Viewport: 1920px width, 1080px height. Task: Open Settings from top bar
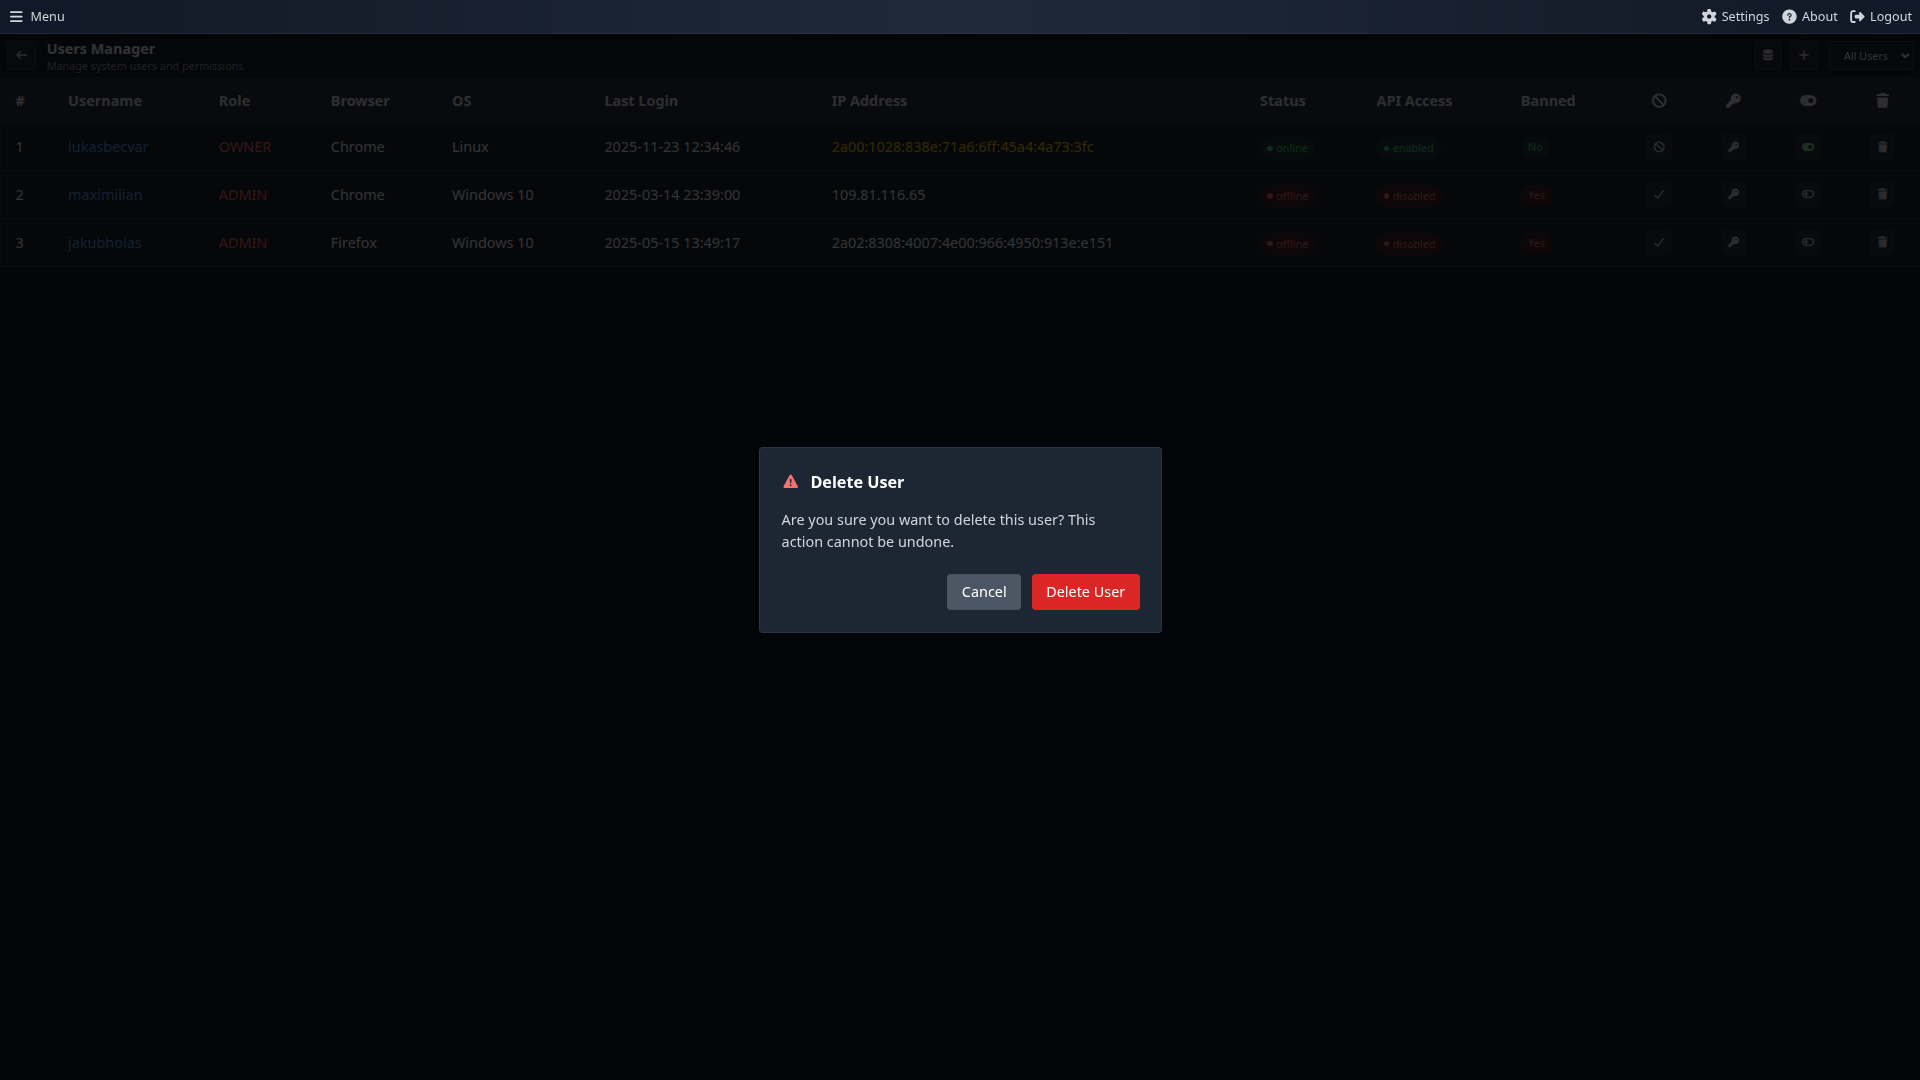pos(1735,16)
